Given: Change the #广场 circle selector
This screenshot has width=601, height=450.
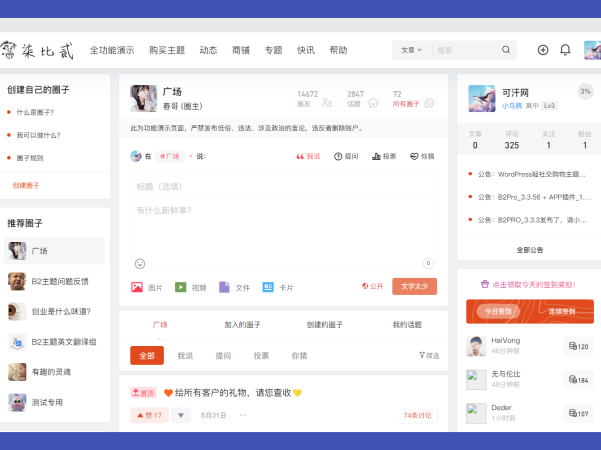Looking at the screenshot, I should (169, 156).
